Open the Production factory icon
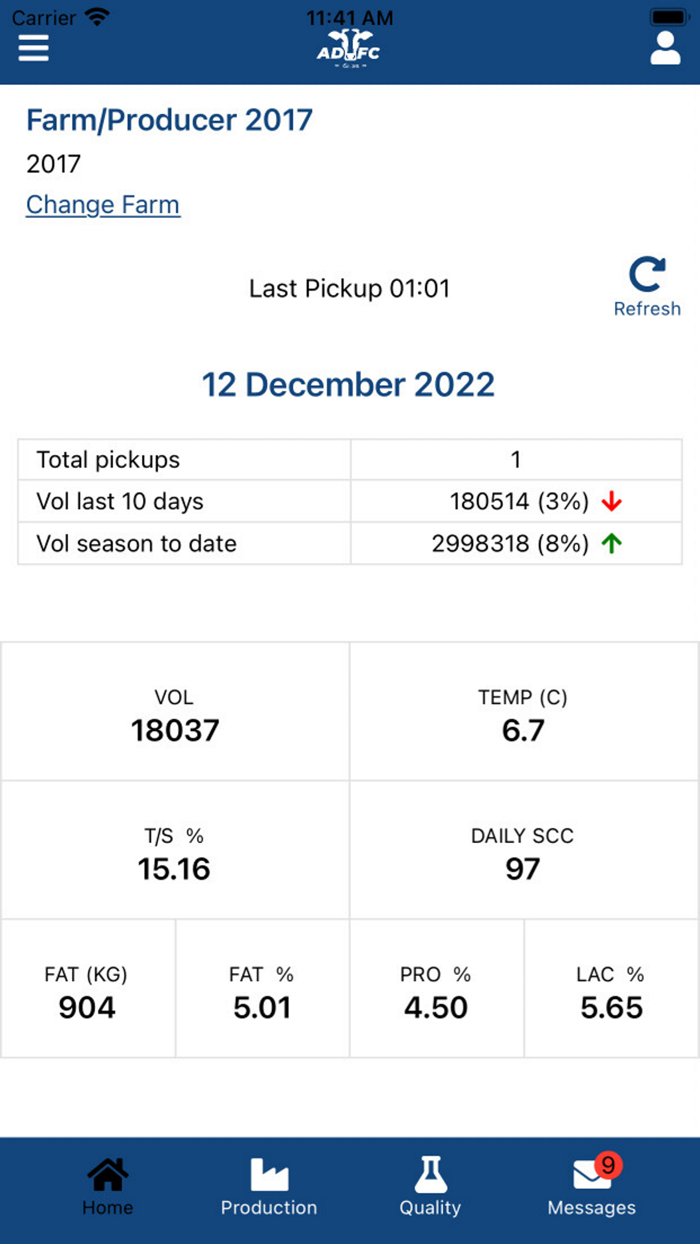The image size is (700, 1244). pyautogui.click(x=269, y=1175)
